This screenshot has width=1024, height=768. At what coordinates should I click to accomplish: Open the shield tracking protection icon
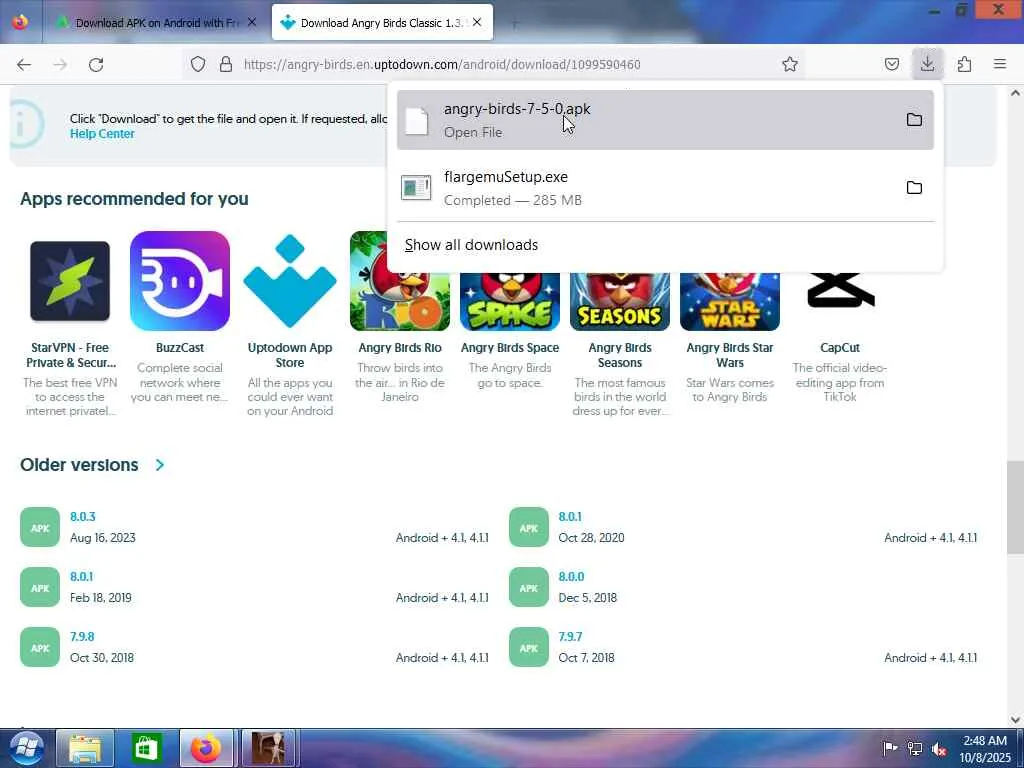click(x=198, y=64)
